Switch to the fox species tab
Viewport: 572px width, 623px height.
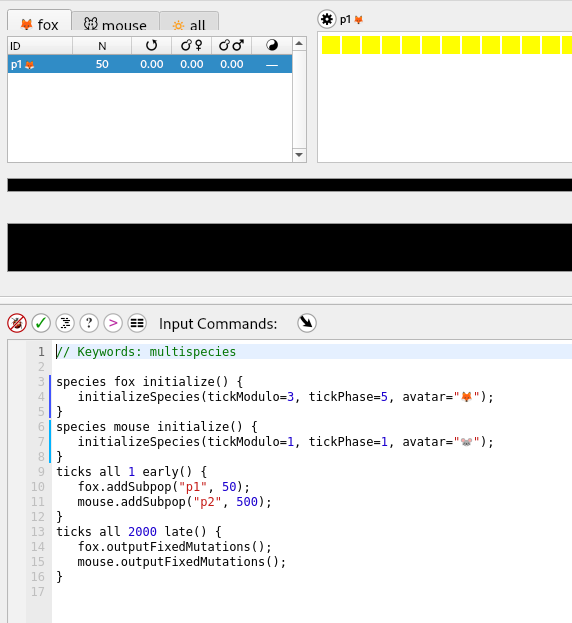[x=39, y=21]
